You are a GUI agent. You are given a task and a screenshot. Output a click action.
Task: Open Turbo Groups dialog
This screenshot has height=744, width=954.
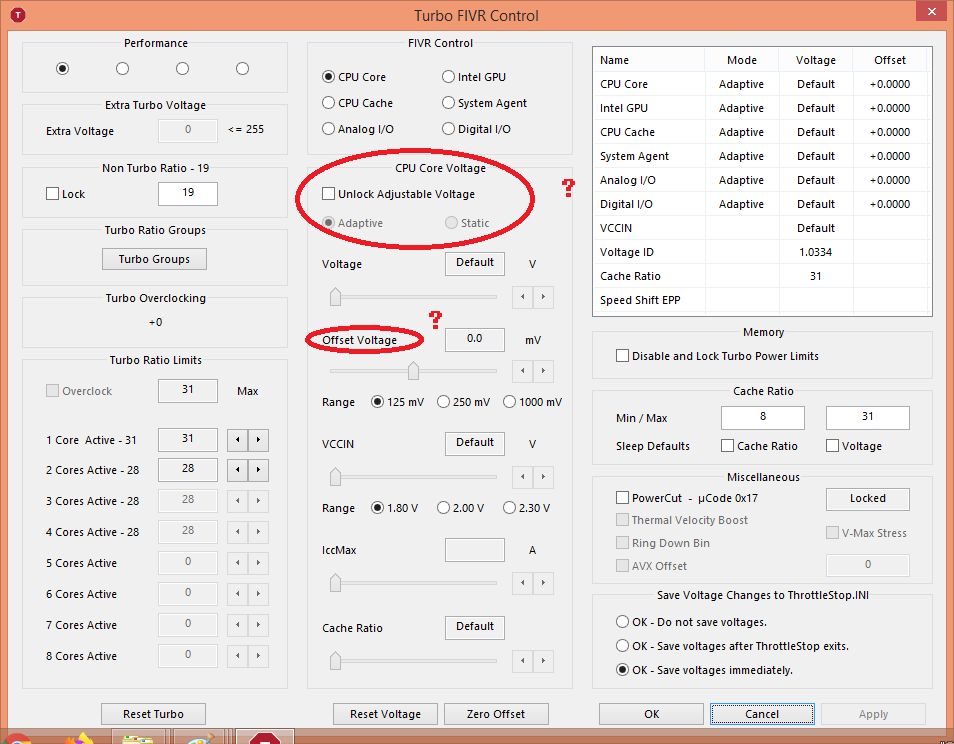tap(154, 259)
